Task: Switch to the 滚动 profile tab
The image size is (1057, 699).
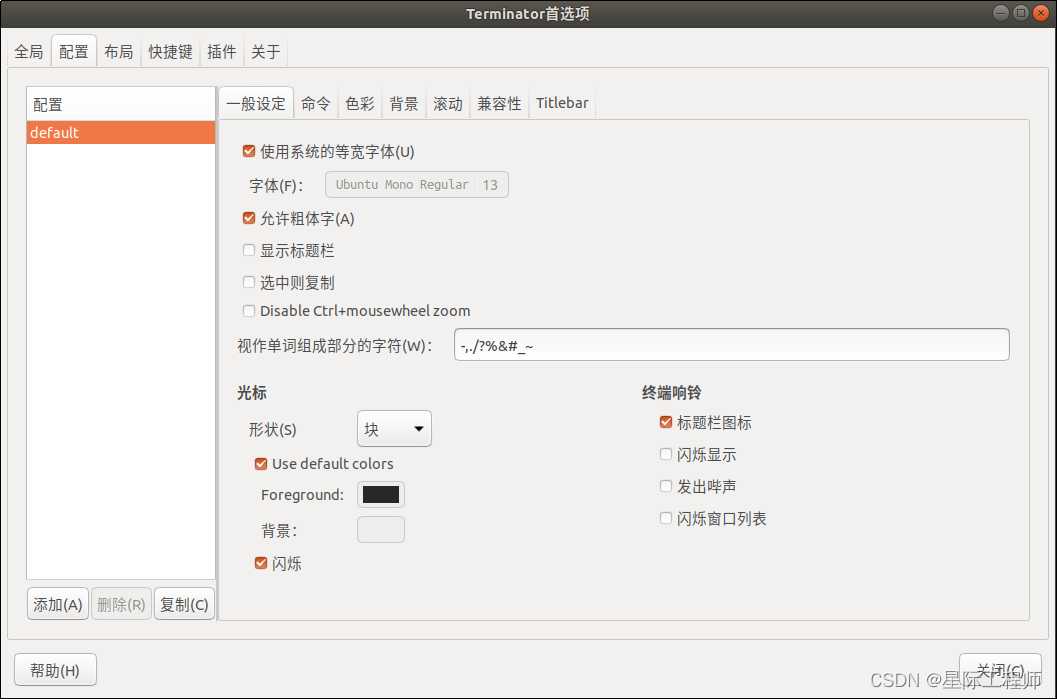Action: pos(448,104)
